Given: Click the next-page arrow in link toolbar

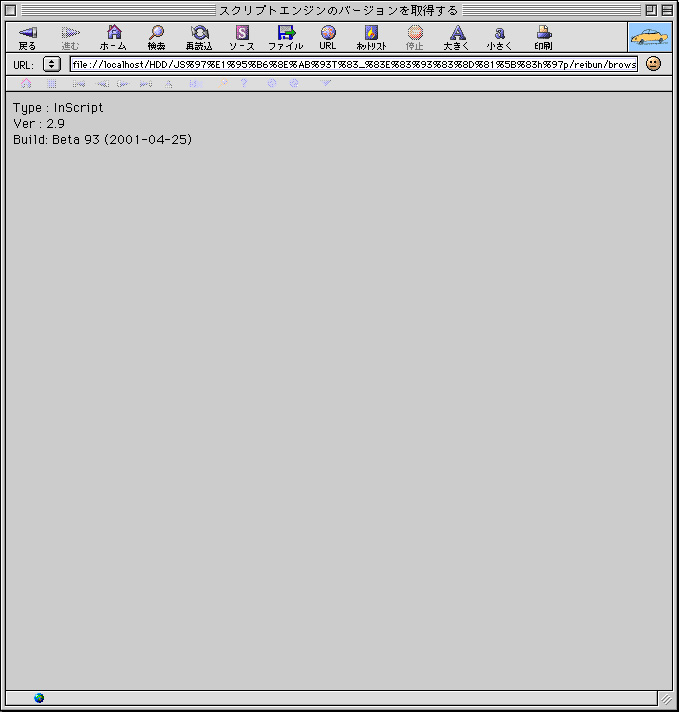Looking at the screenshot, I should pos(123,84).
